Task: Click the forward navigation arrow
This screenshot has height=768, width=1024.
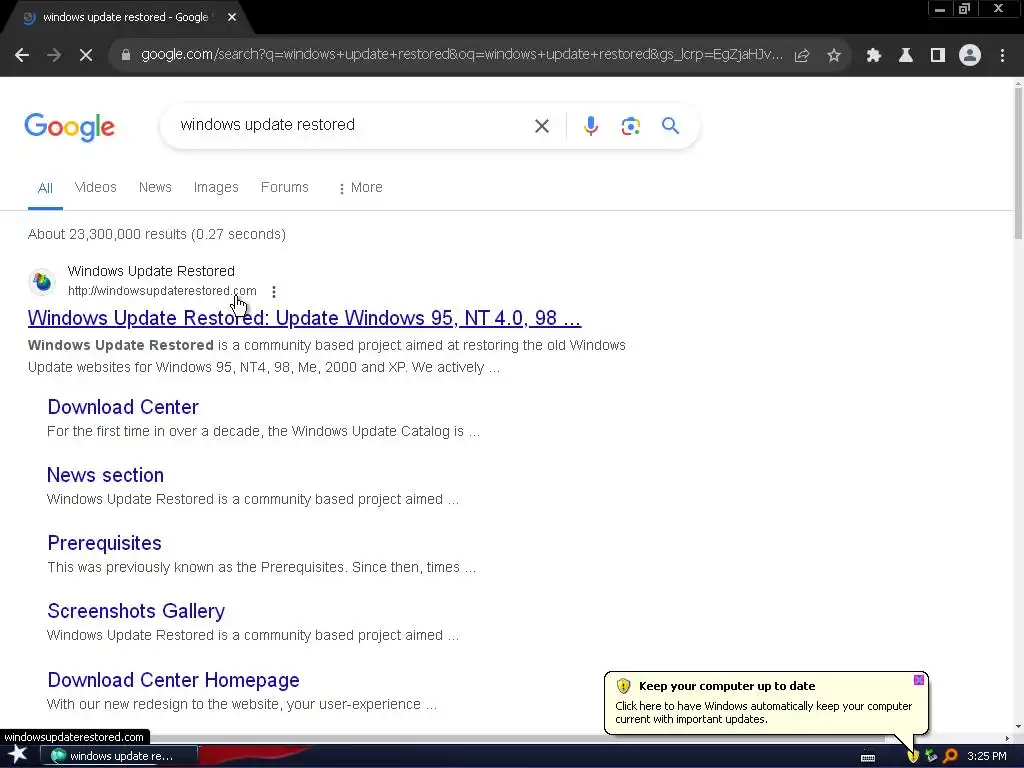Action: tap(54, 56)
